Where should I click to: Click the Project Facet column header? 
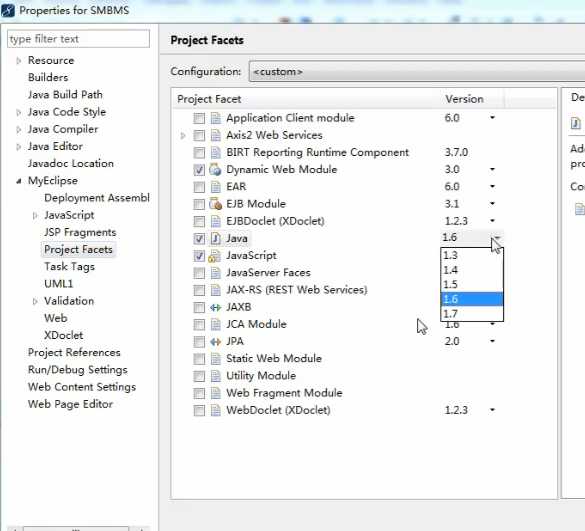pyautogui.click(x=209, y=99)
